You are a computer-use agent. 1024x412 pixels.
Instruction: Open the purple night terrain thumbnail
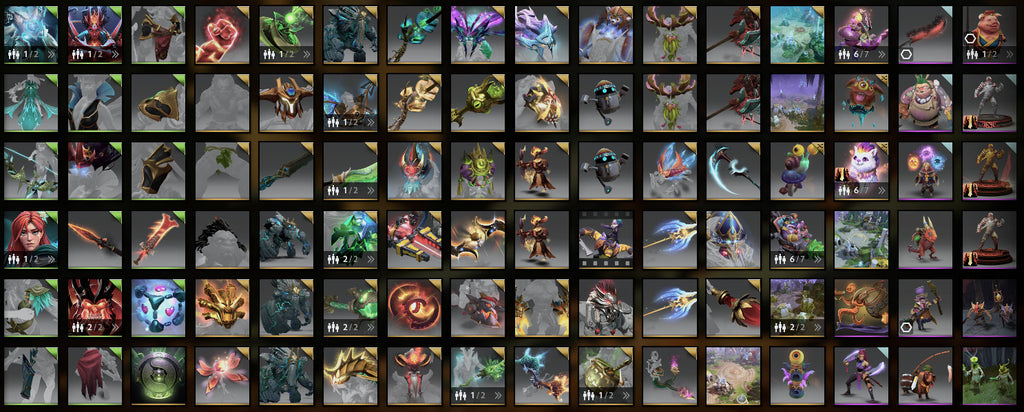pos(798,103)
